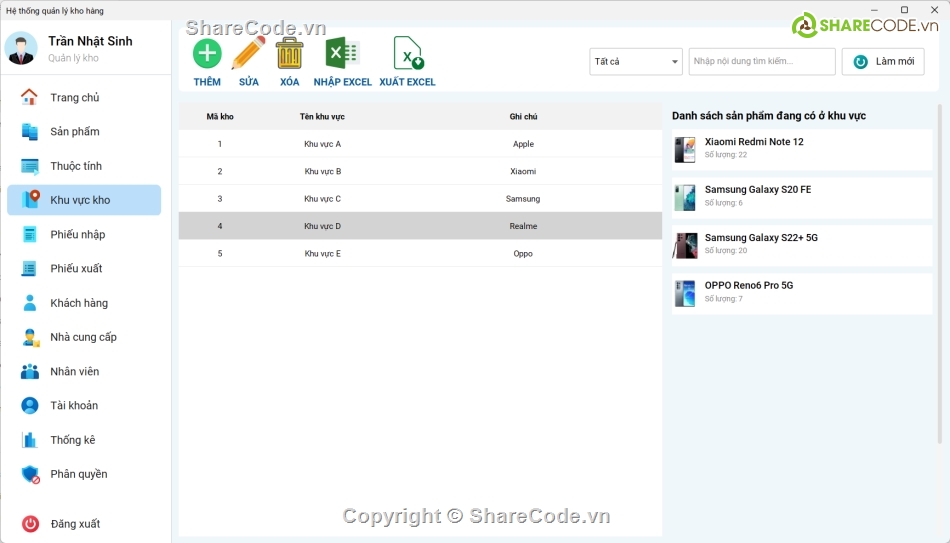Click the Tên khu vực column header

tap(322, 117)
